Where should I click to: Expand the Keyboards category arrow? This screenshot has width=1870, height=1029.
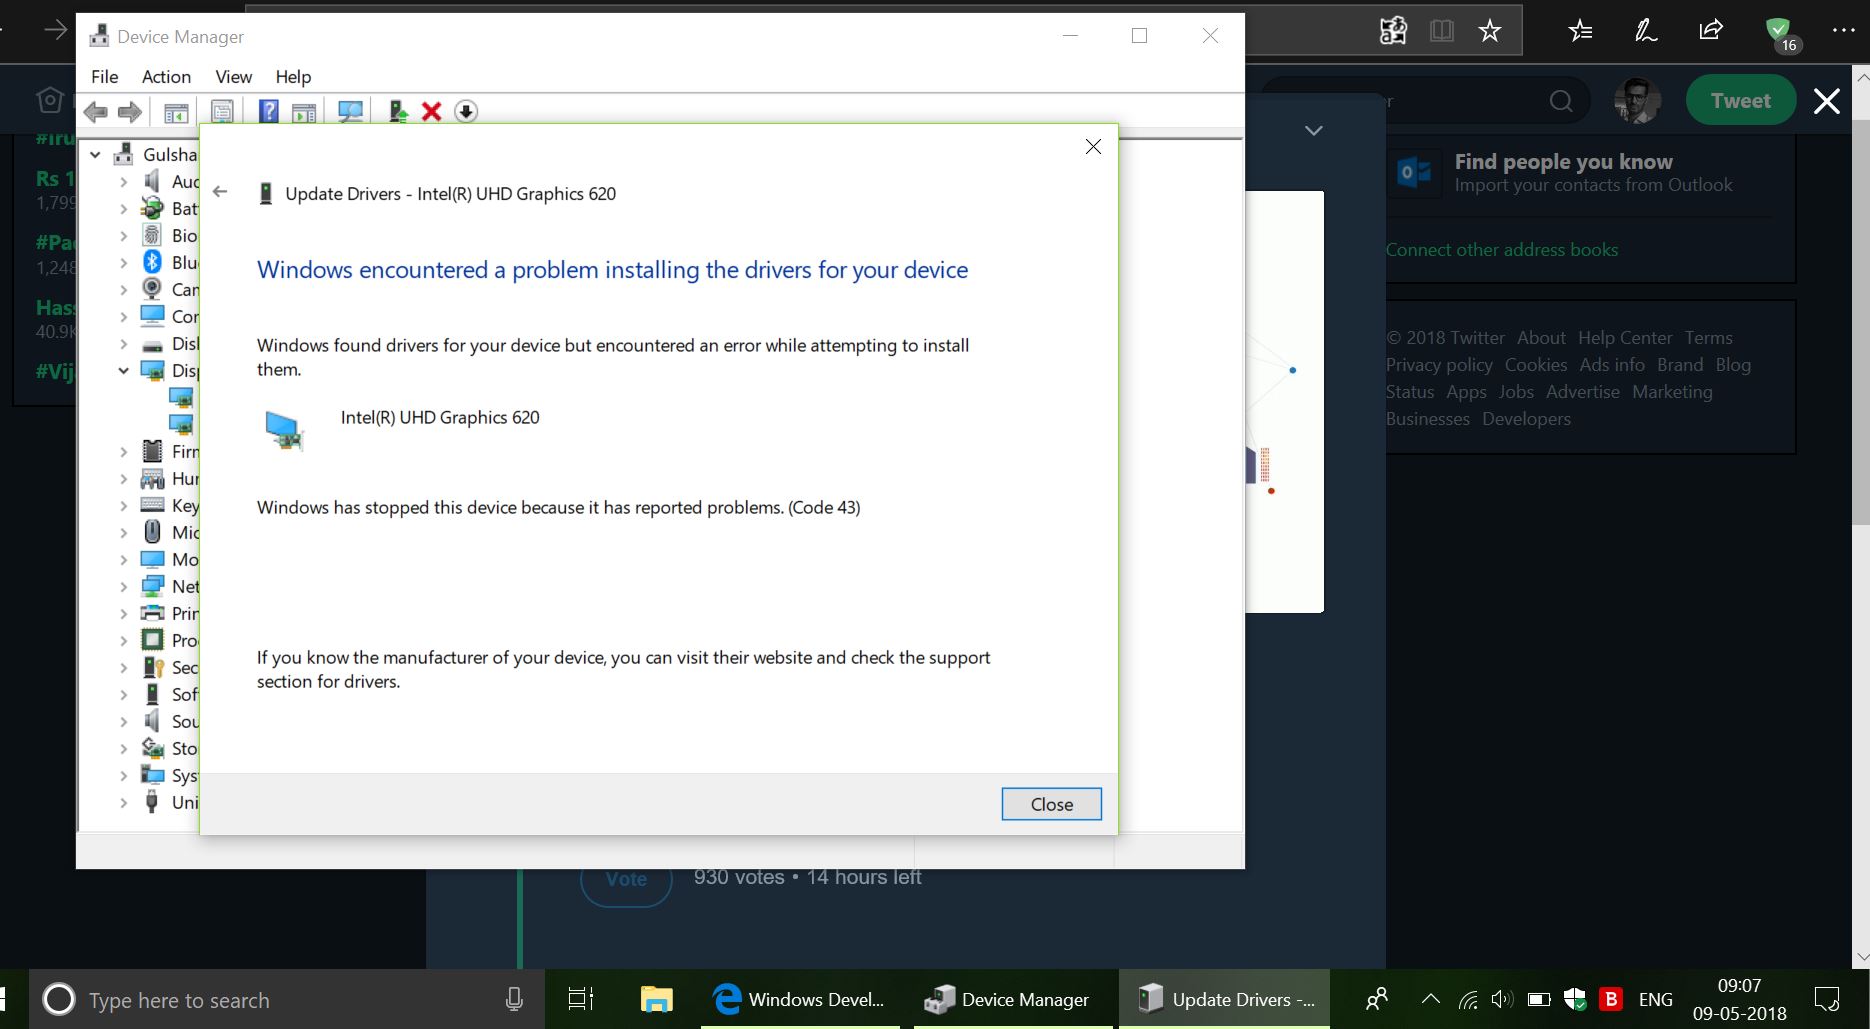tap(123, 505)
